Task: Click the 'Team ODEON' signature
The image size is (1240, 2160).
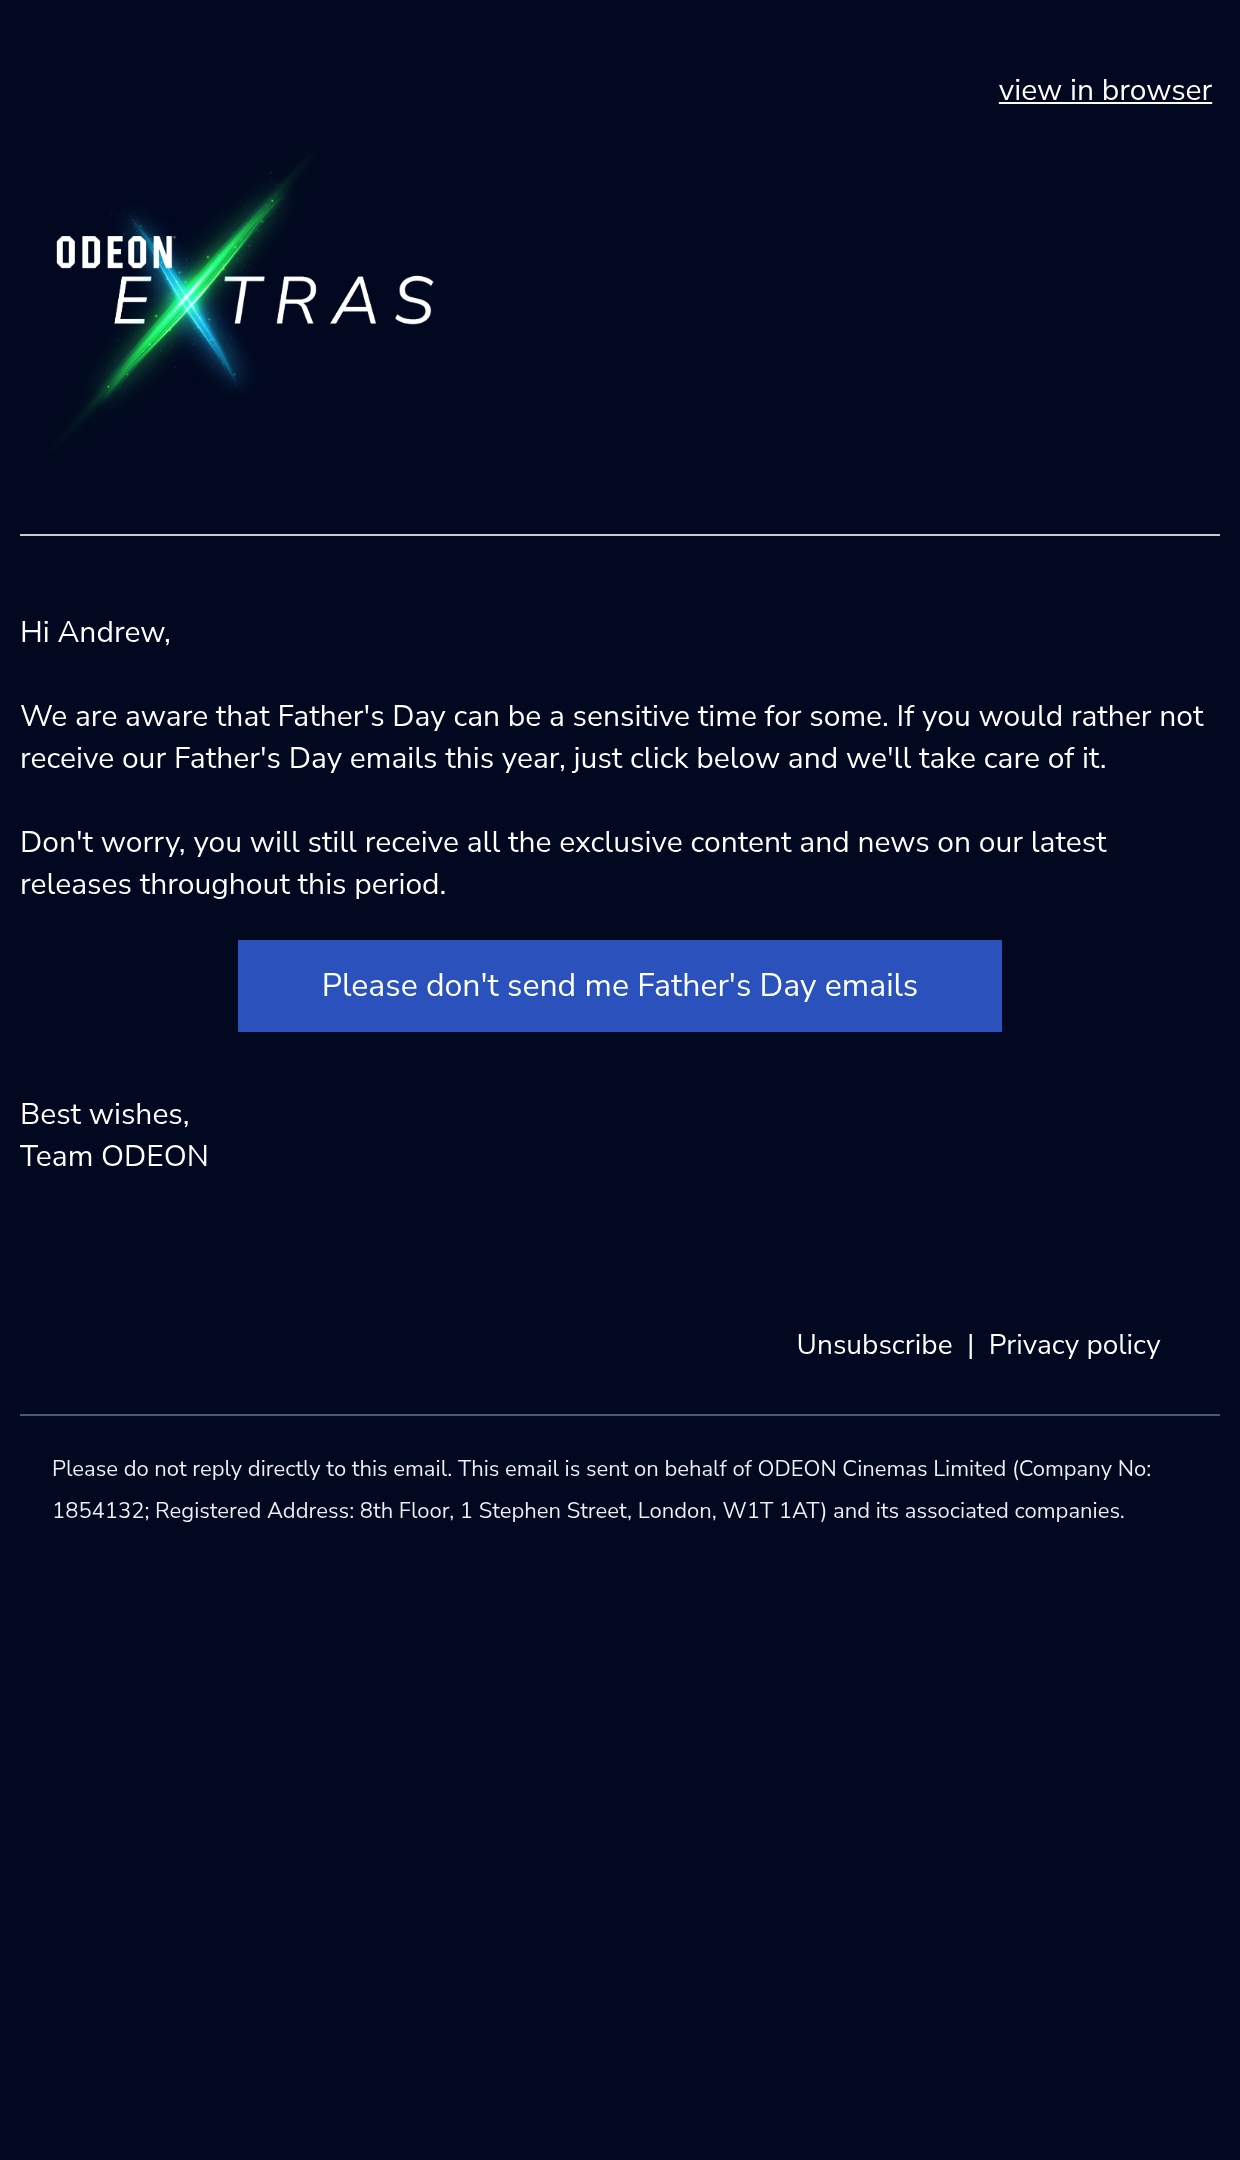Action: click(x=114, y=1156)
